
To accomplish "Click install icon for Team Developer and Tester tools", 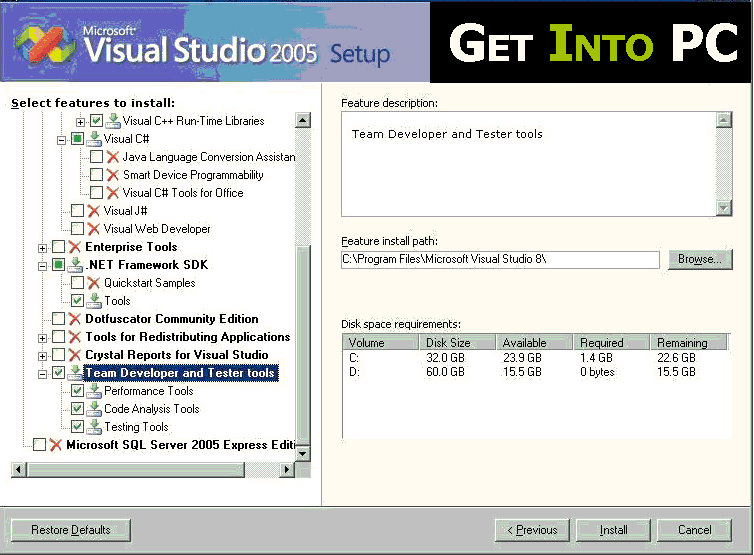I will (75, 372).
